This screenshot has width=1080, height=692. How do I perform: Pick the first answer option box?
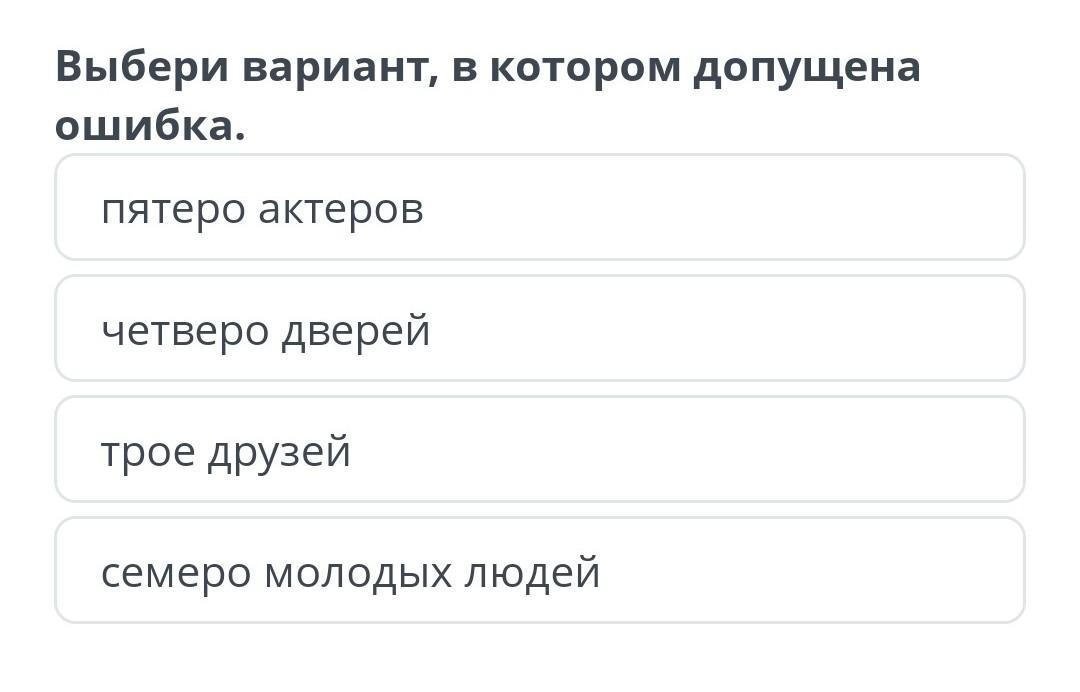pos(539,207)
